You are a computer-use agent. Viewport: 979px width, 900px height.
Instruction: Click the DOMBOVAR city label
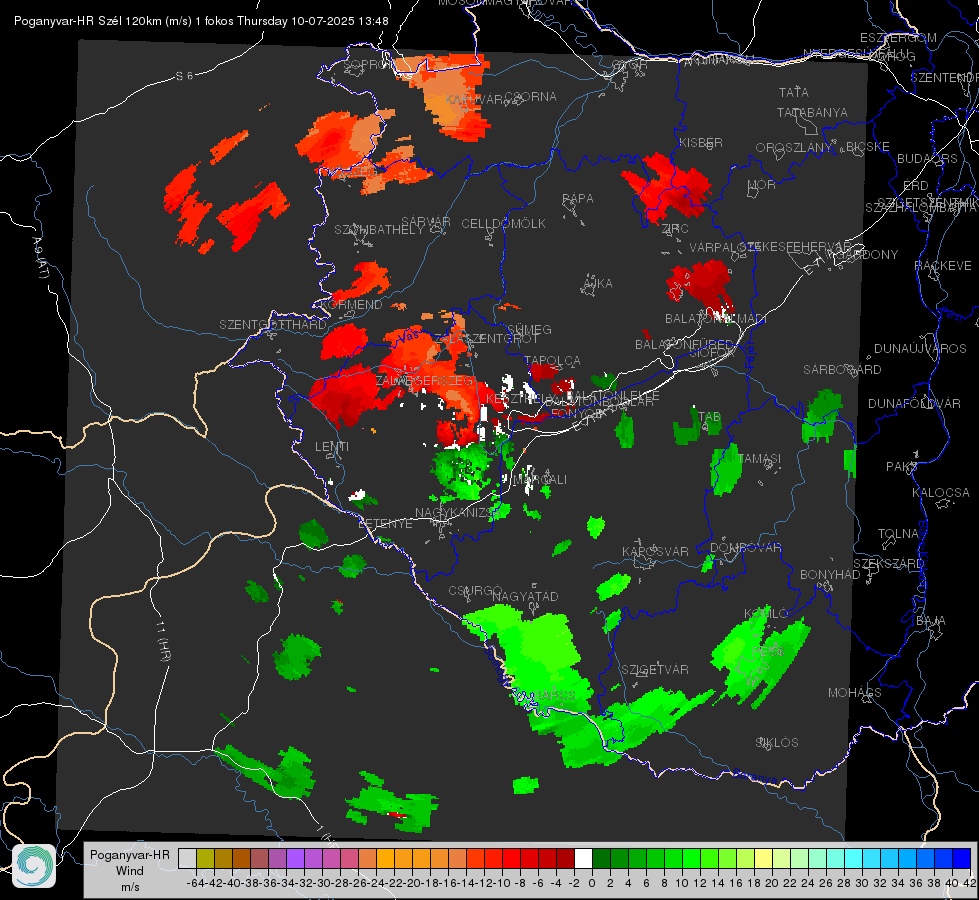745,548
